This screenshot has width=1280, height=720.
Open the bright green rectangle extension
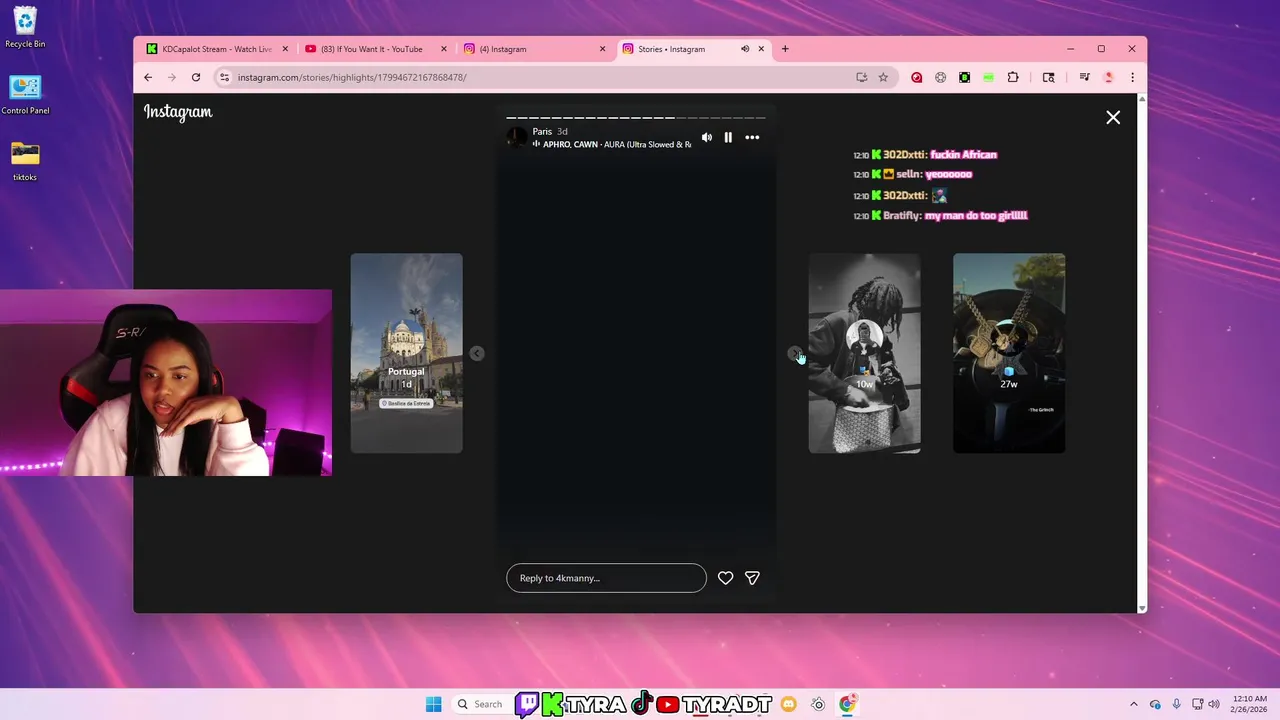988,77
